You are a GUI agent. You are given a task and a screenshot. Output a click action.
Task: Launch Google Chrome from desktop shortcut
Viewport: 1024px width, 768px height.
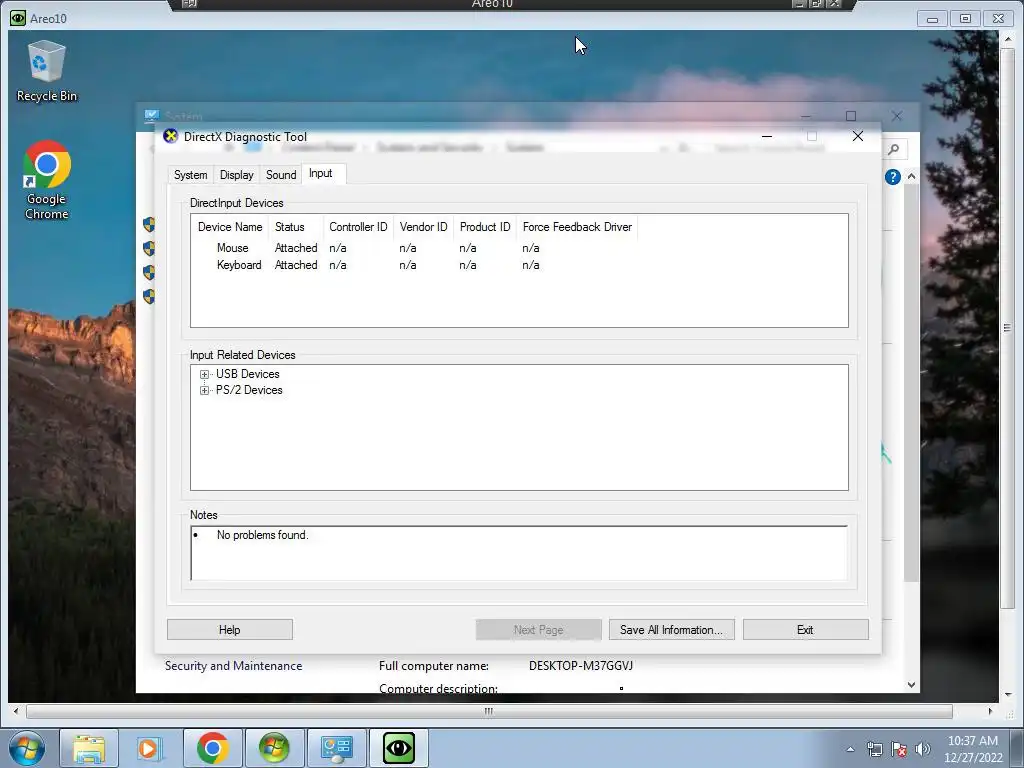46,180
